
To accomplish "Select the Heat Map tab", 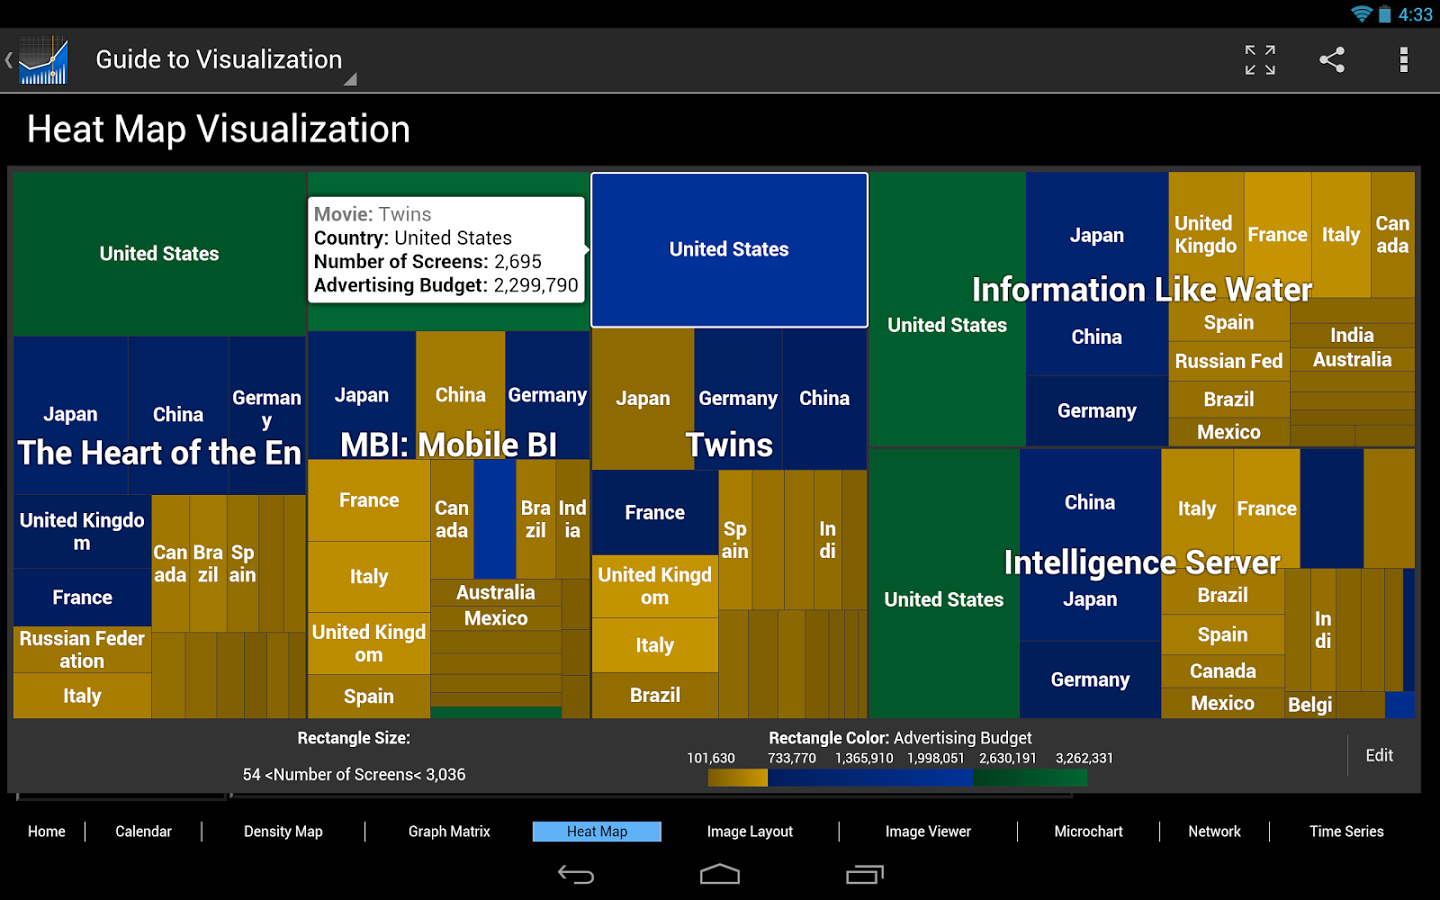I will click(x=597, y=831).
